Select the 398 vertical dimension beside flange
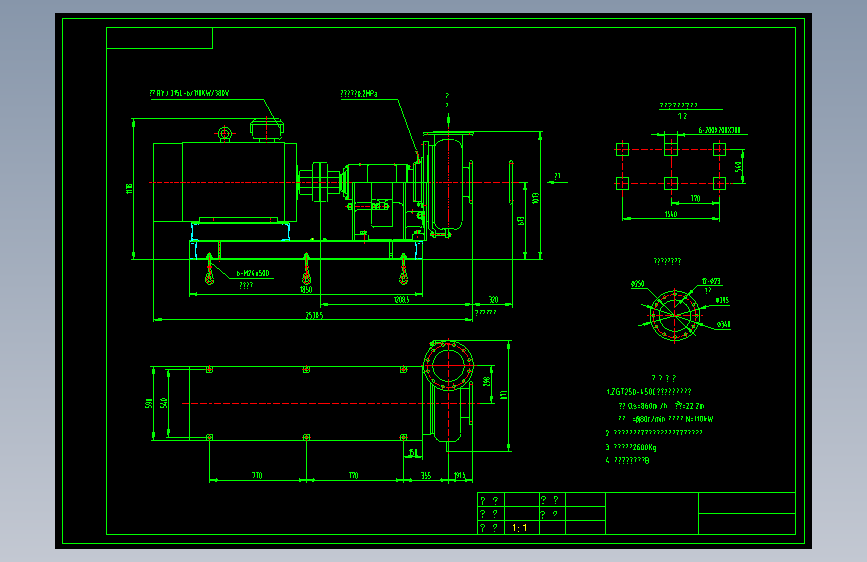This screenshot has width=867, height=562. click(x=487, y=382)
